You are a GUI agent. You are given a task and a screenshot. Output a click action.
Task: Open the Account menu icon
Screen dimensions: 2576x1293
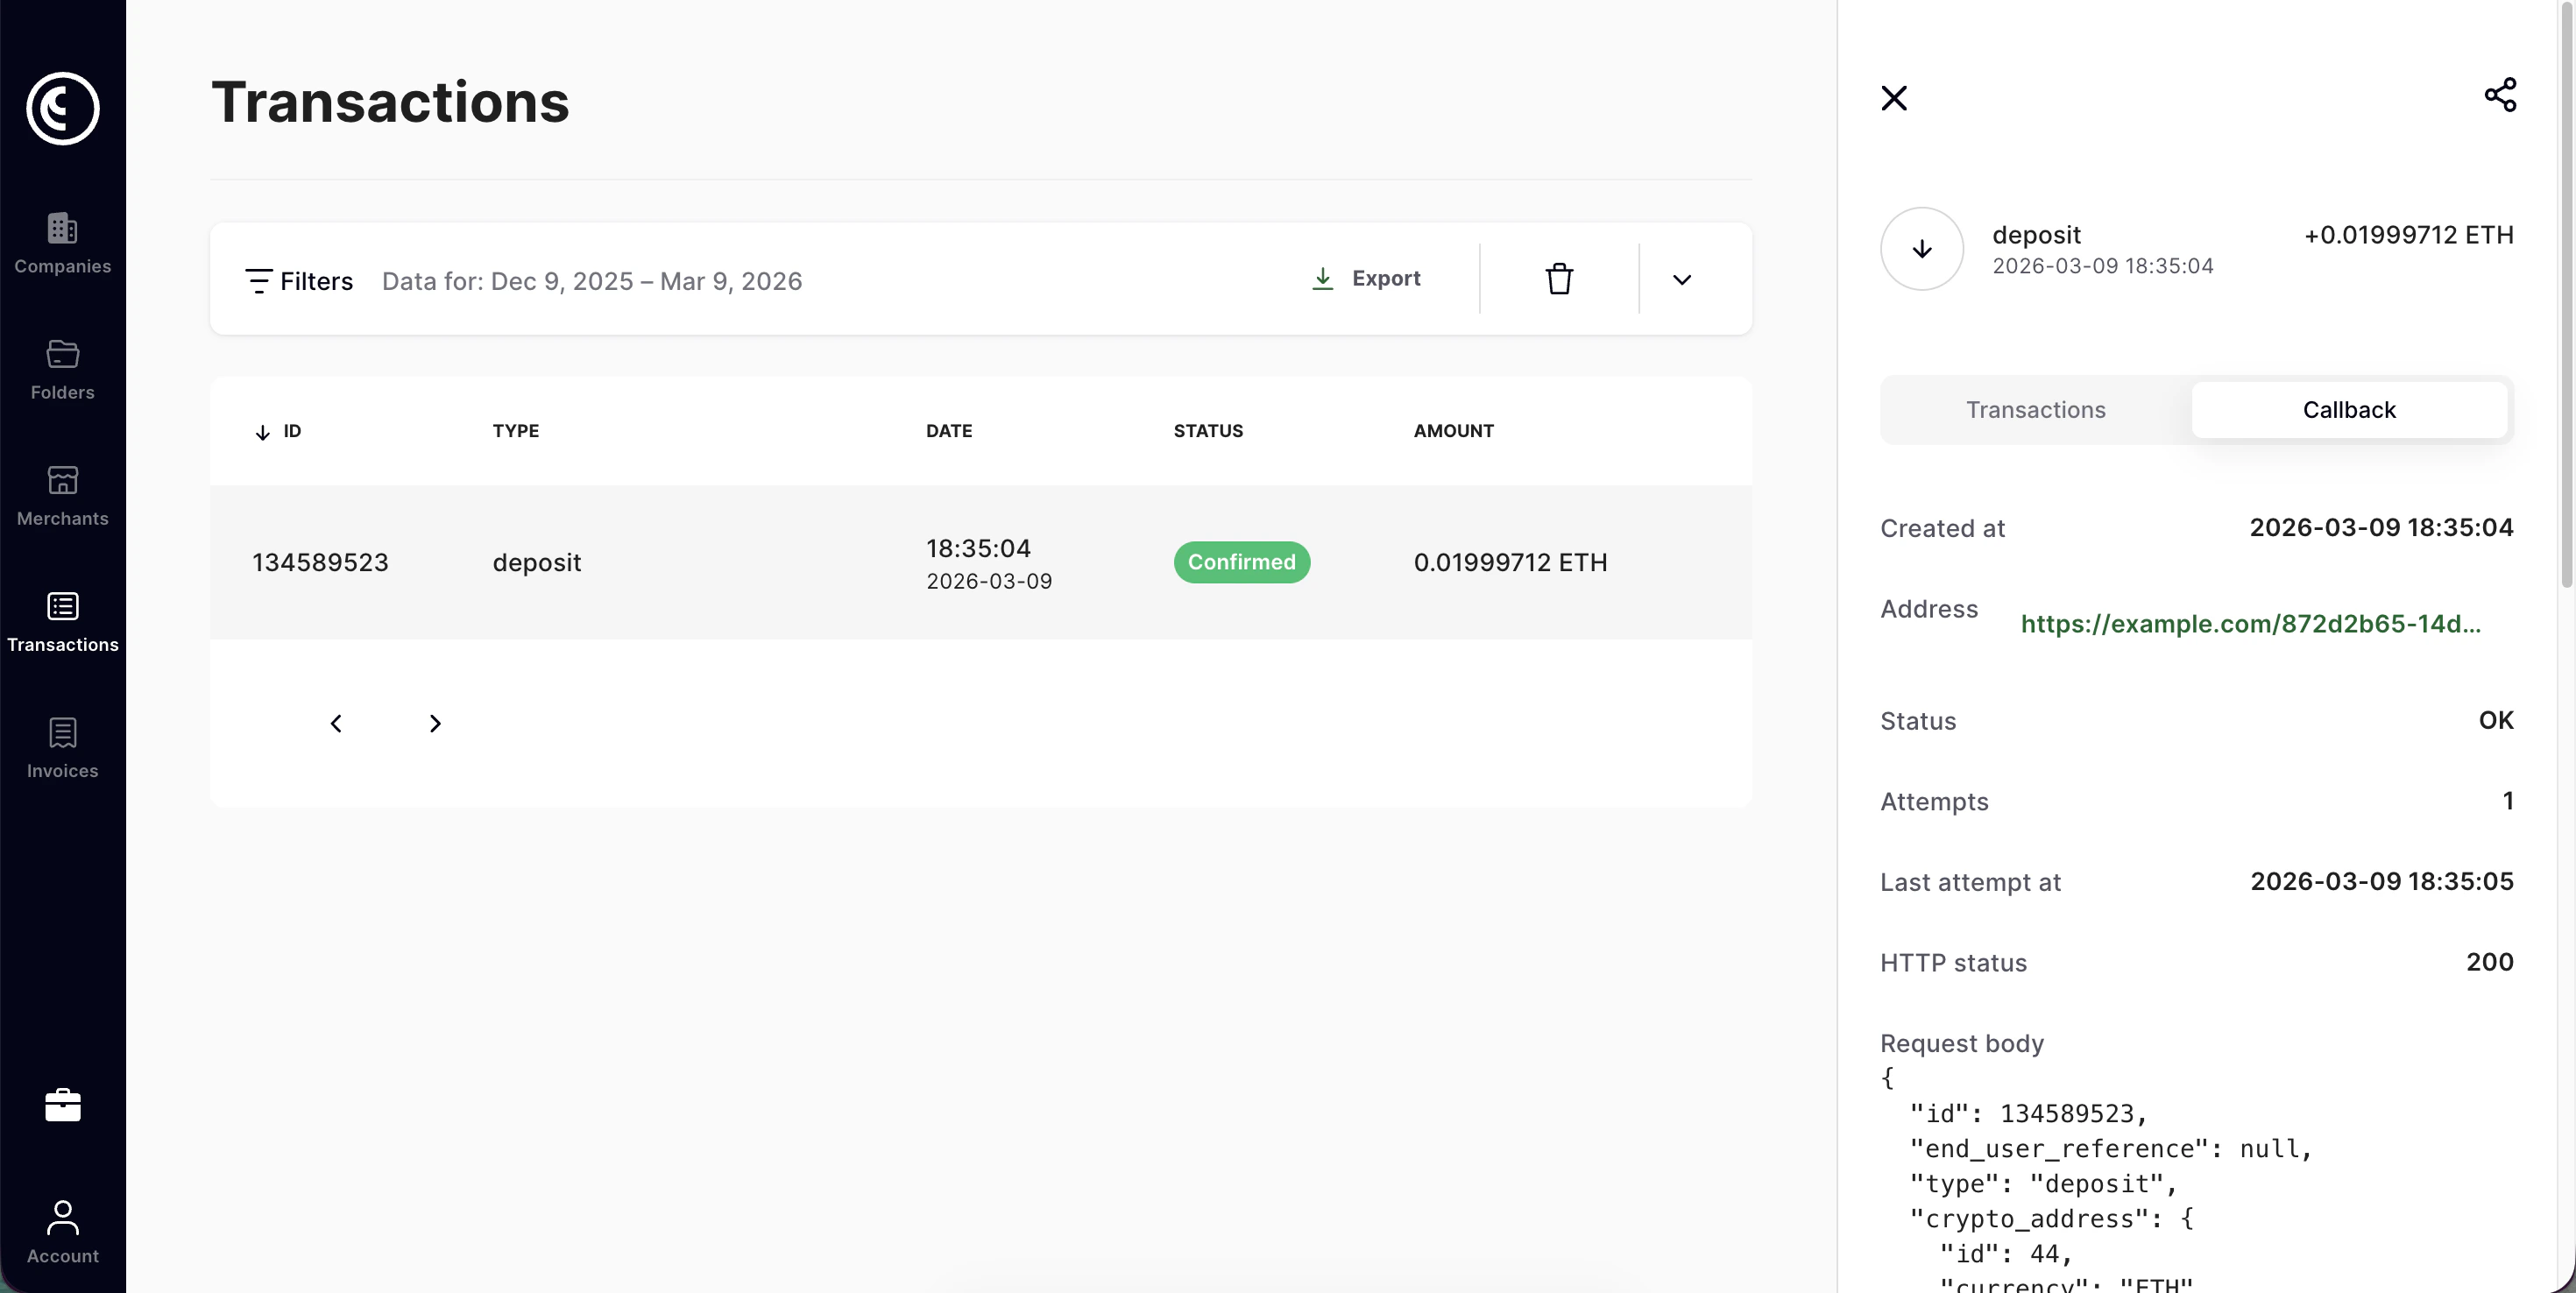62,1231
